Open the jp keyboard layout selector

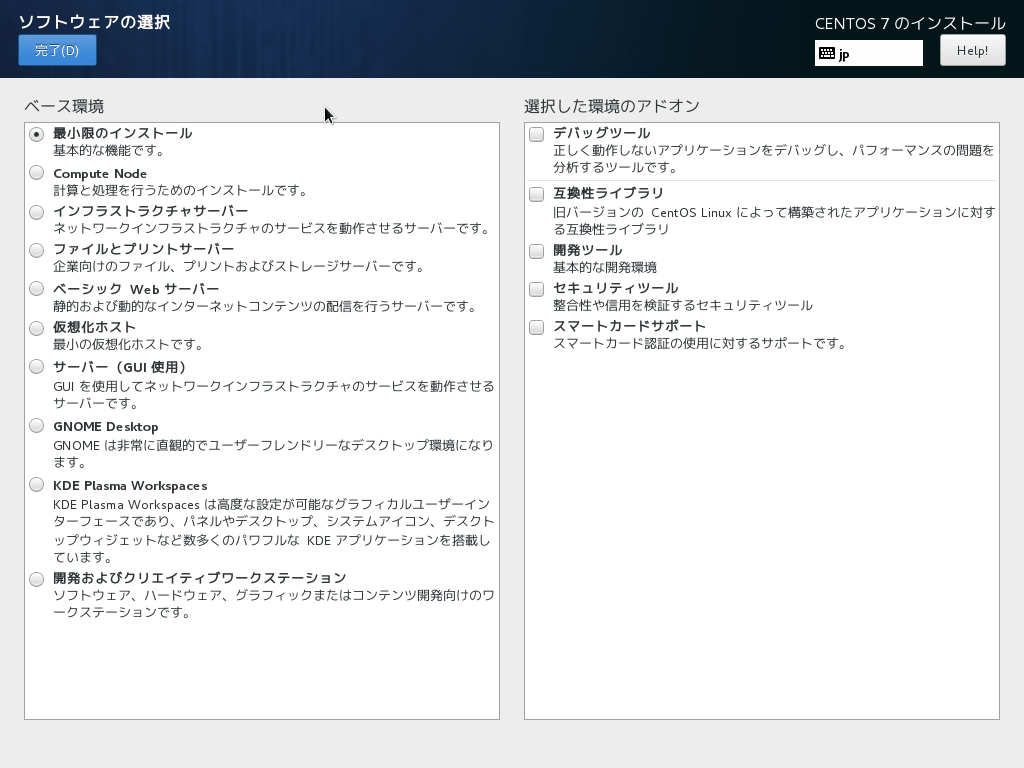point(868,52)
